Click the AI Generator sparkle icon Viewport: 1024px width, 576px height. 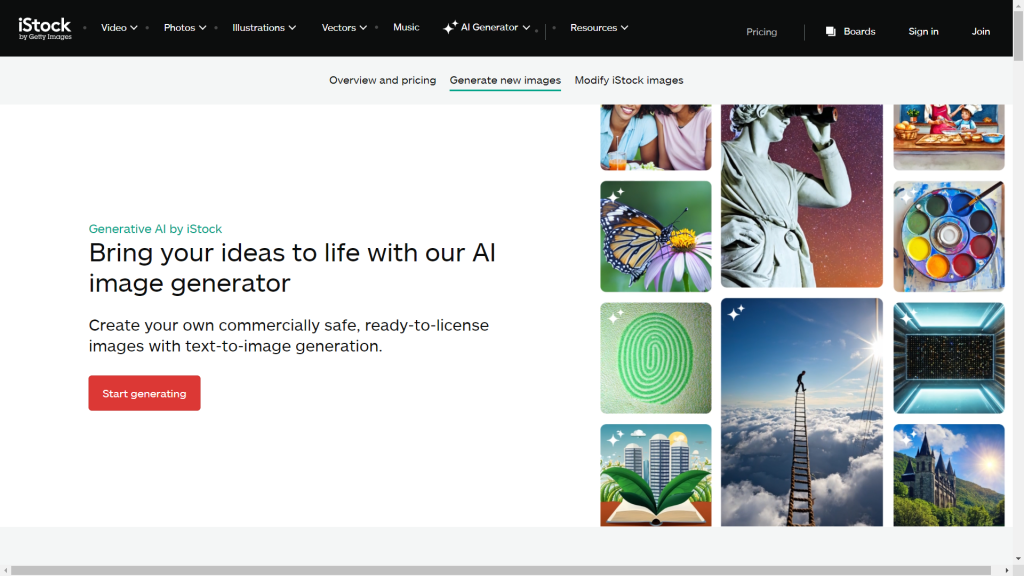coord(450,28)
